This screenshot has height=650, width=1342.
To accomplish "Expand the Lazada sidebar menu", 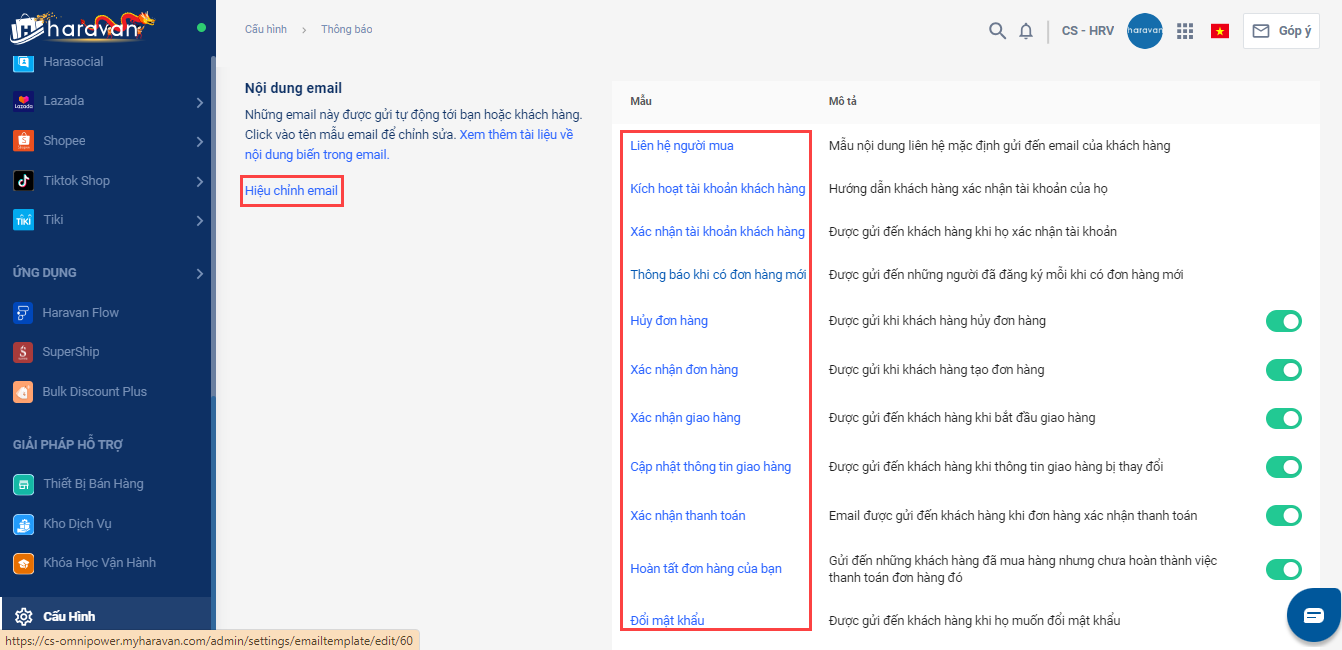I will point(199,102).
